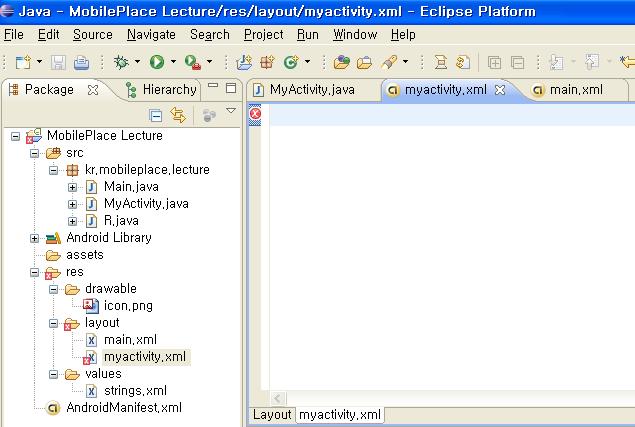Open the Package Explorer view menu triangle
The width and height of the screenshot is (635, 427).
pos(231,111)
